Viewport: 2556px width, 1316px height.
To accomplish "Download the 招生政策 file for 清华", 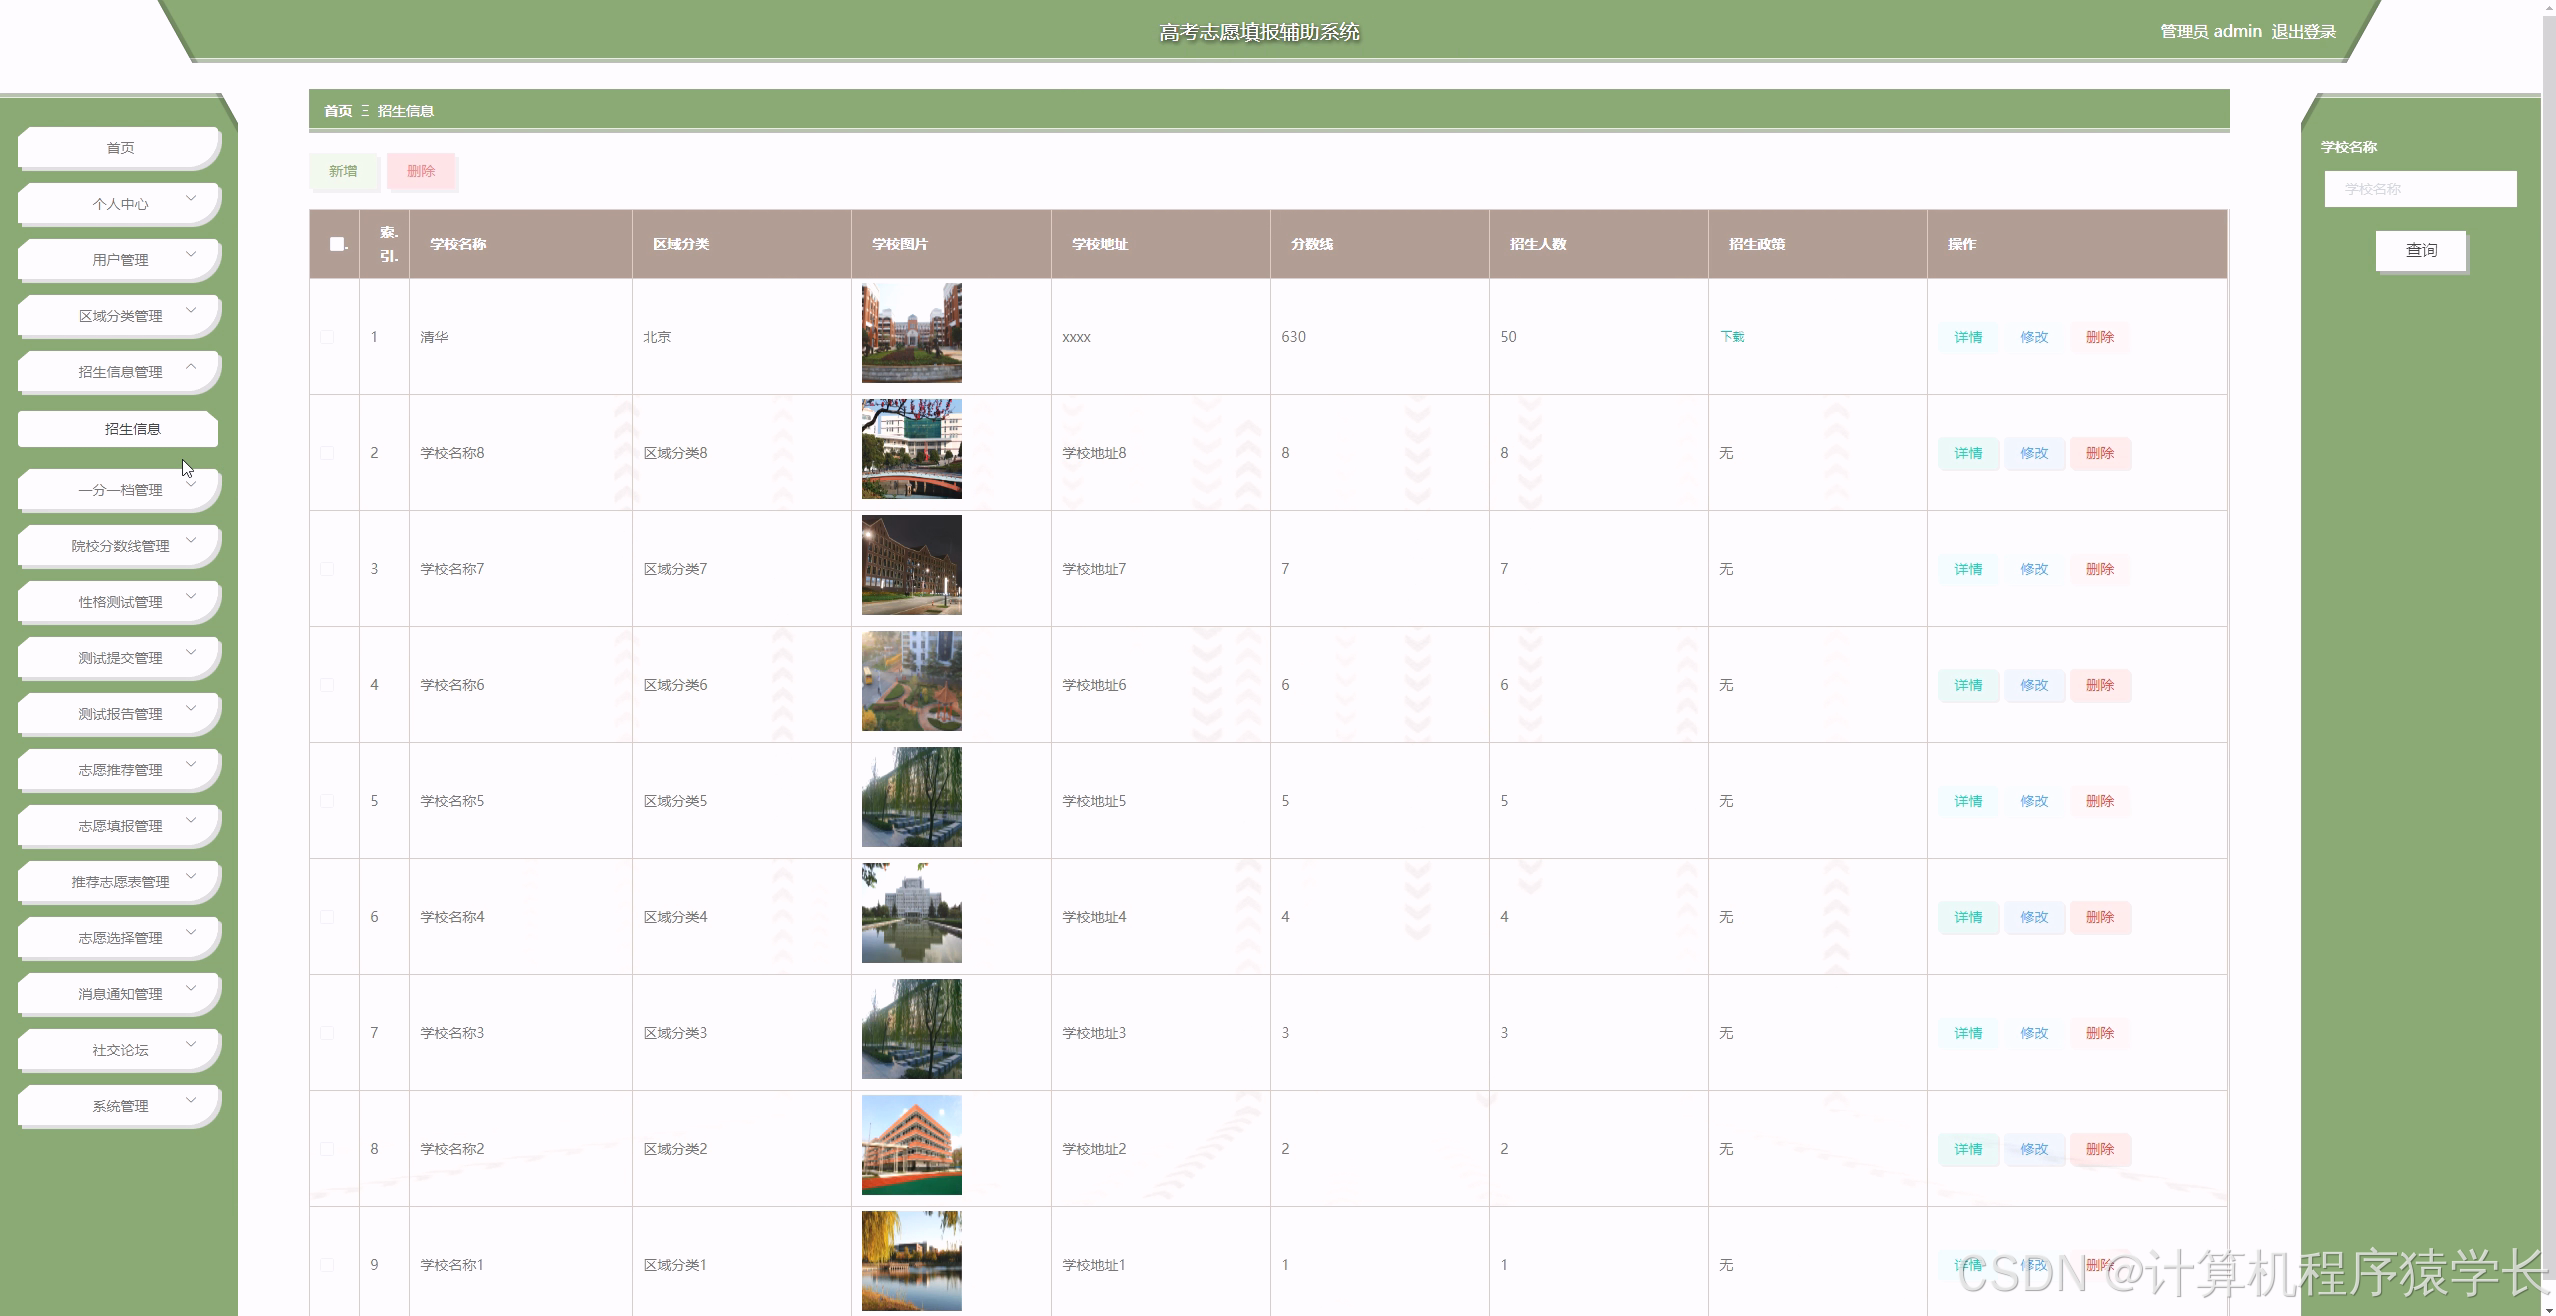I will [1732, 337].
